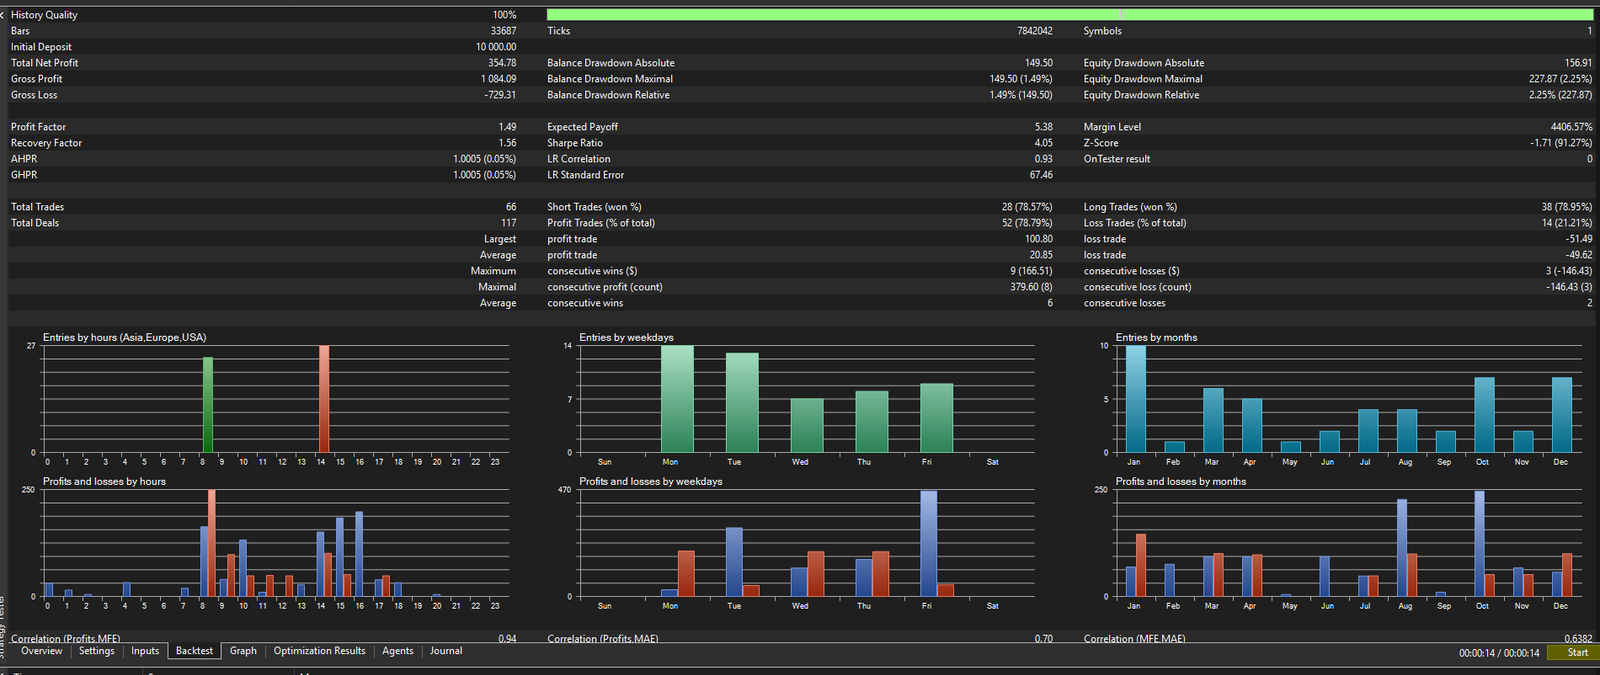The image size is (1600, 675).
Task: Click the 'Profit Factor' label
Action: coord(38,127)
